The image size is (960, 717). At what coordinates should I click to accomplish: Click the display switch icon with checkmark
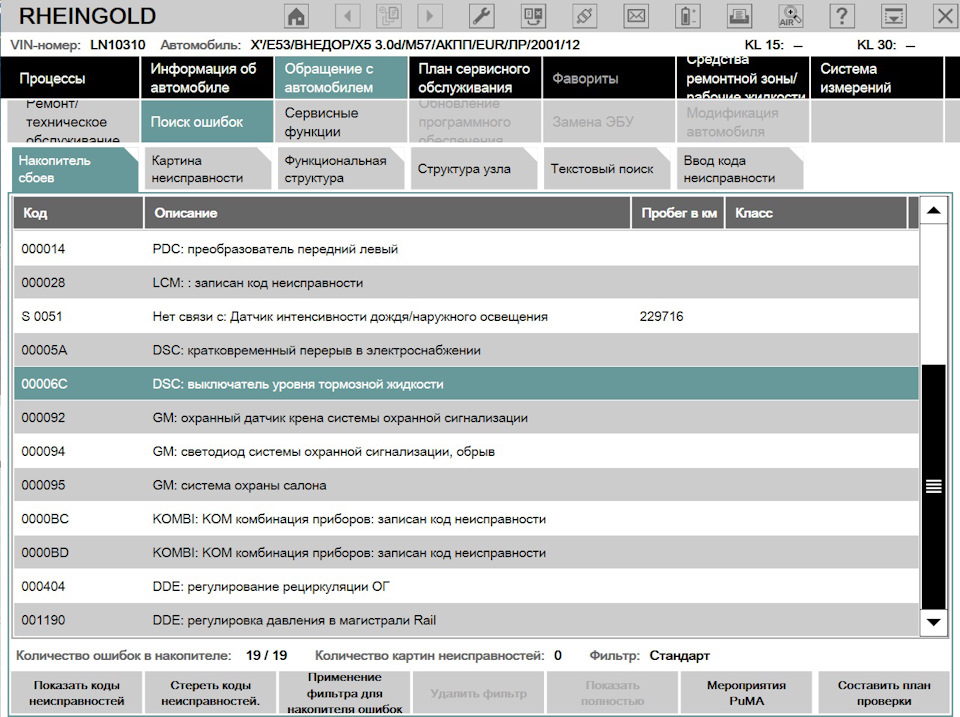(533, 16)
